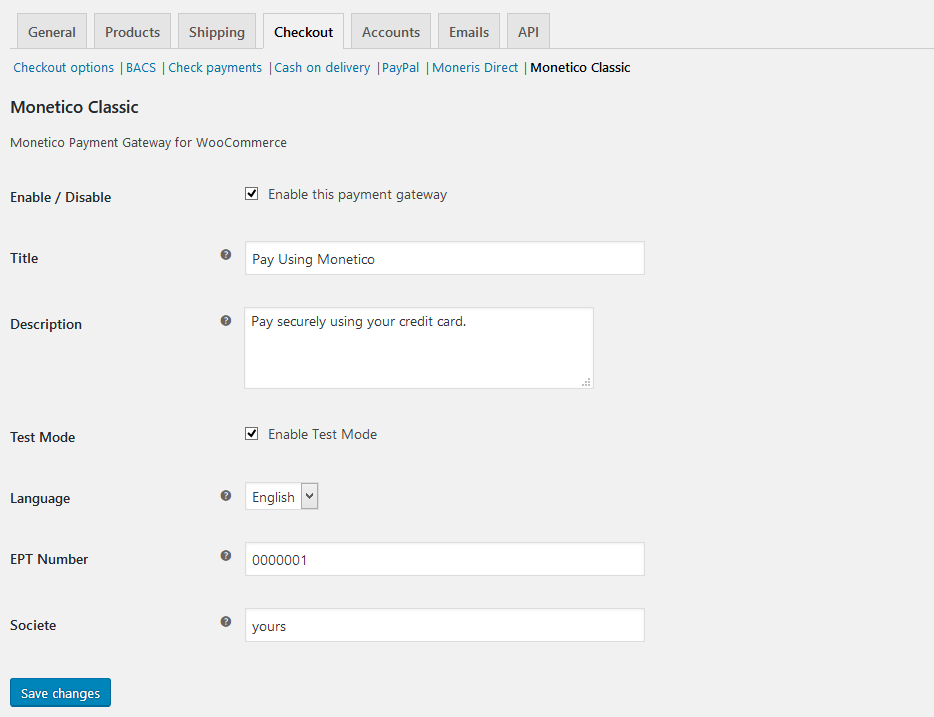This screenshot has height=717, width=934.
Task: Focus the Description textarea
Action: click(x=418, y=348)
